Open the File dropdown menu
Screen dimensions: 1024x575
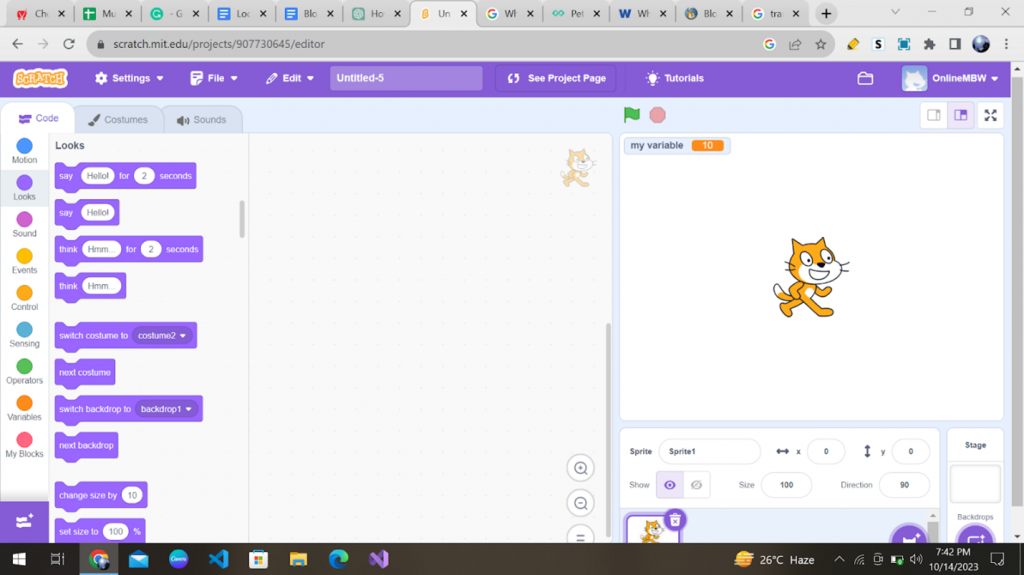pos(214,78)
